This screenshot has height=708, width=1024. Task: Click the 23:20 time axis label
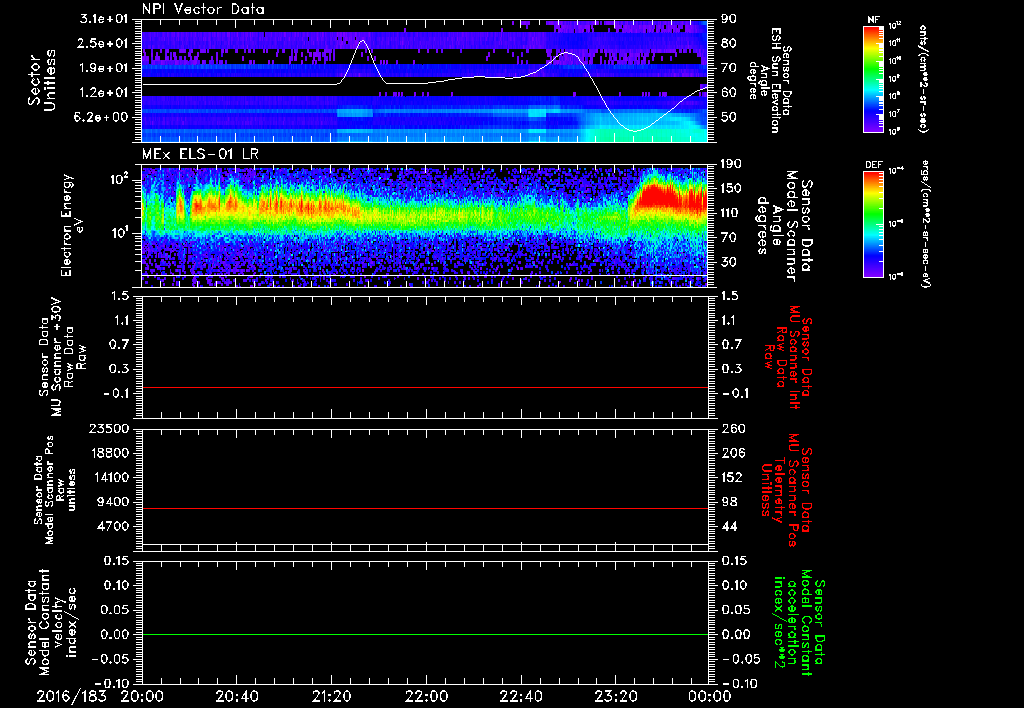click(x=615, y=696)
